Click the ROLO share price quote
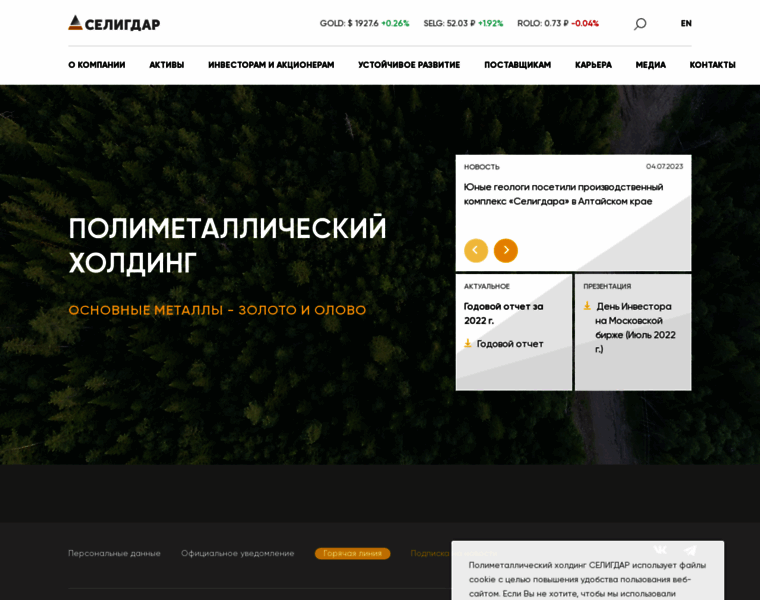Viewport: 760px width, 600px height. 558,23
